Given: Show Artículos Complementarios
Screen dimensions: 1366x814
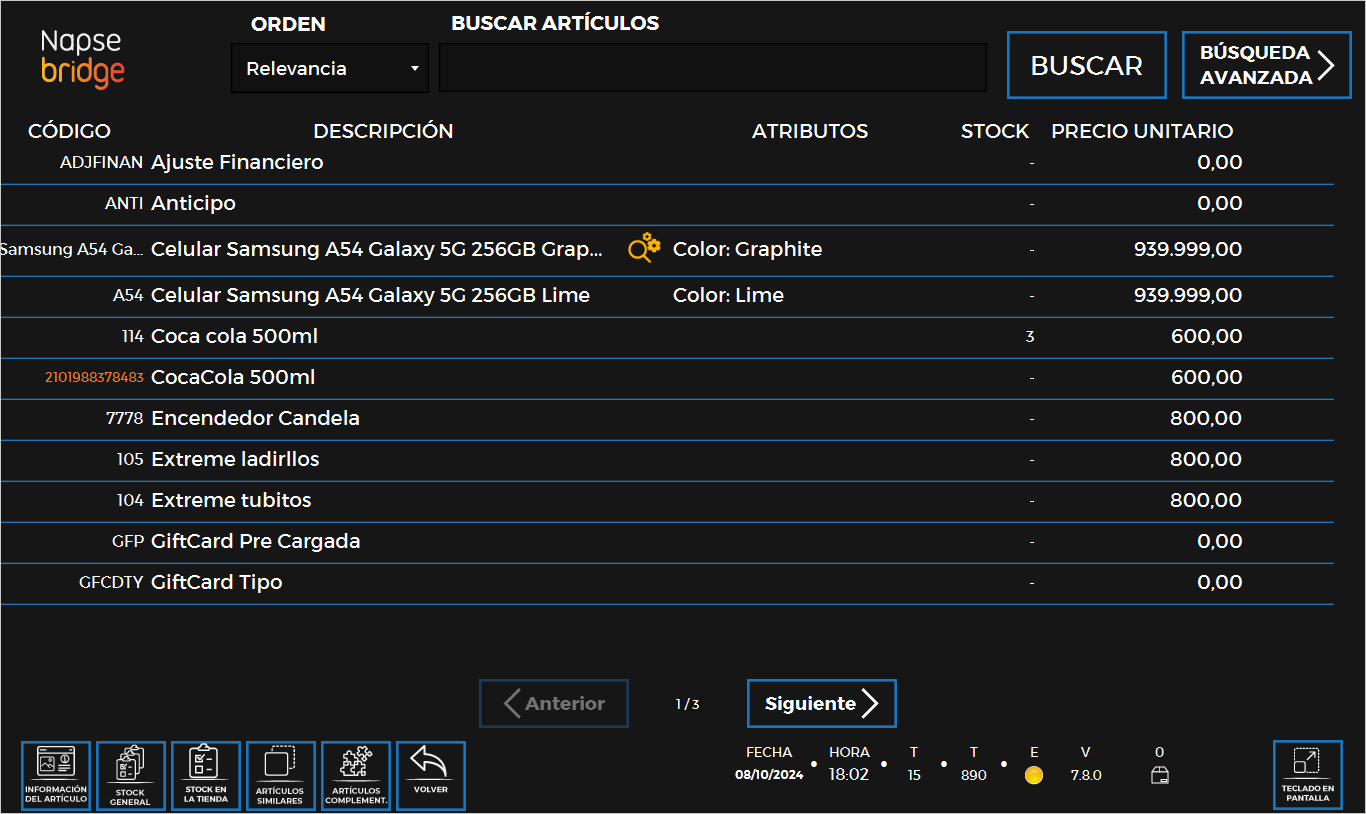Looking at the screenshot, I should [x=356, y=776].
